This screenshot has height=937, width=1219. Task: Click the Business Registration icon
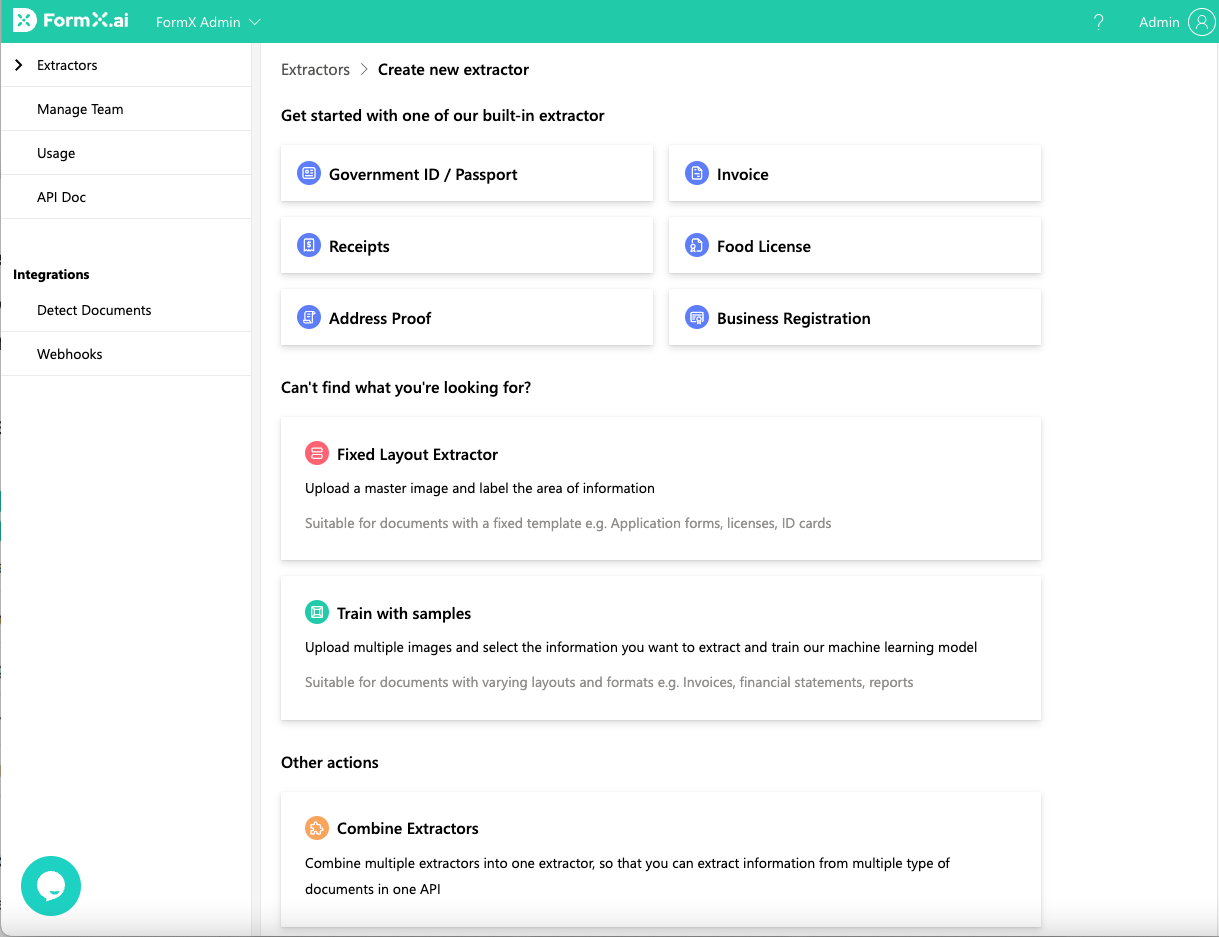click(x=697, y=318)
